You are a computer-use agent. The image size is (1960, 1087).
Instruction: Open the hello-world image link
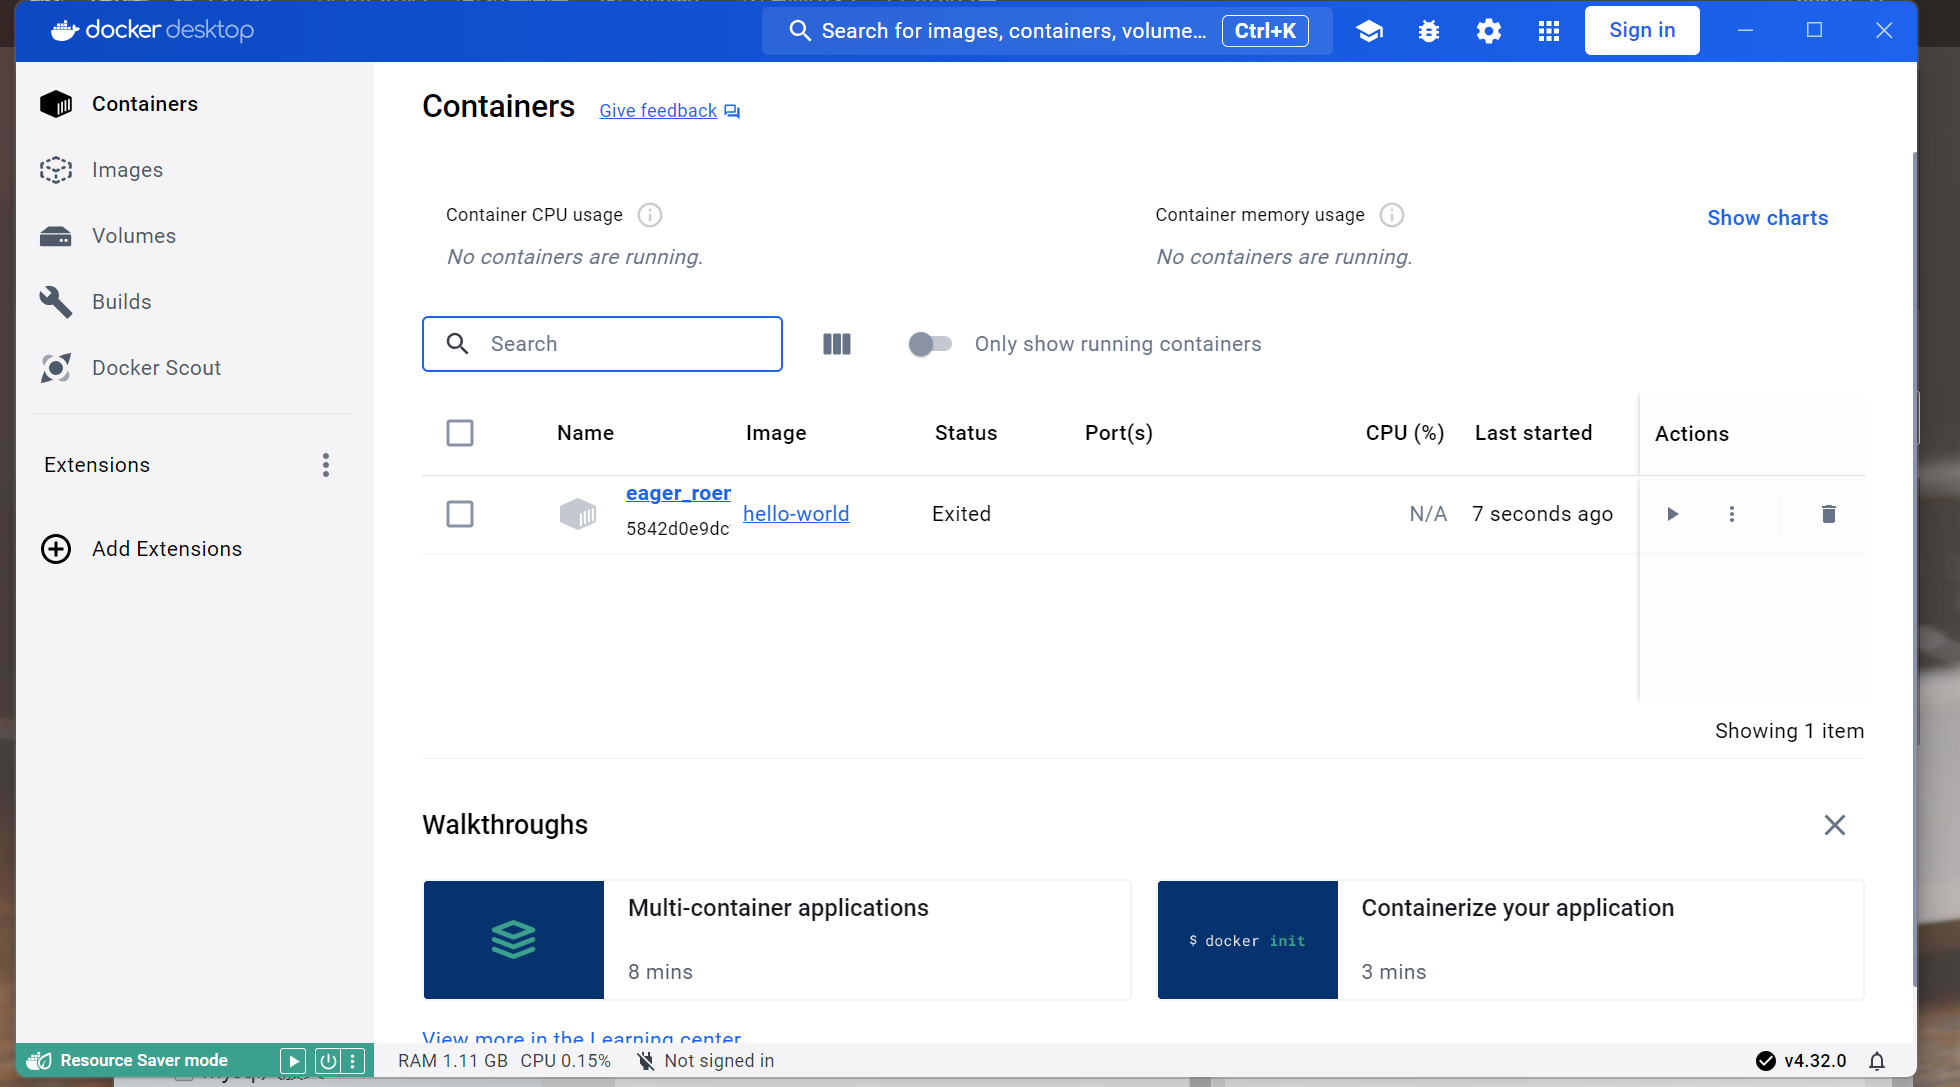[x=796, y=514]
